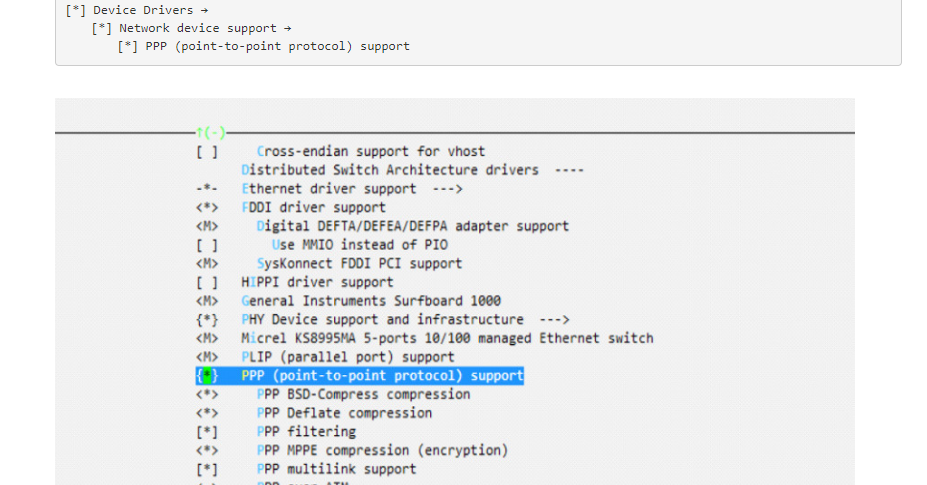Toggle PLIP parallel port support marker

pos(207,357)
